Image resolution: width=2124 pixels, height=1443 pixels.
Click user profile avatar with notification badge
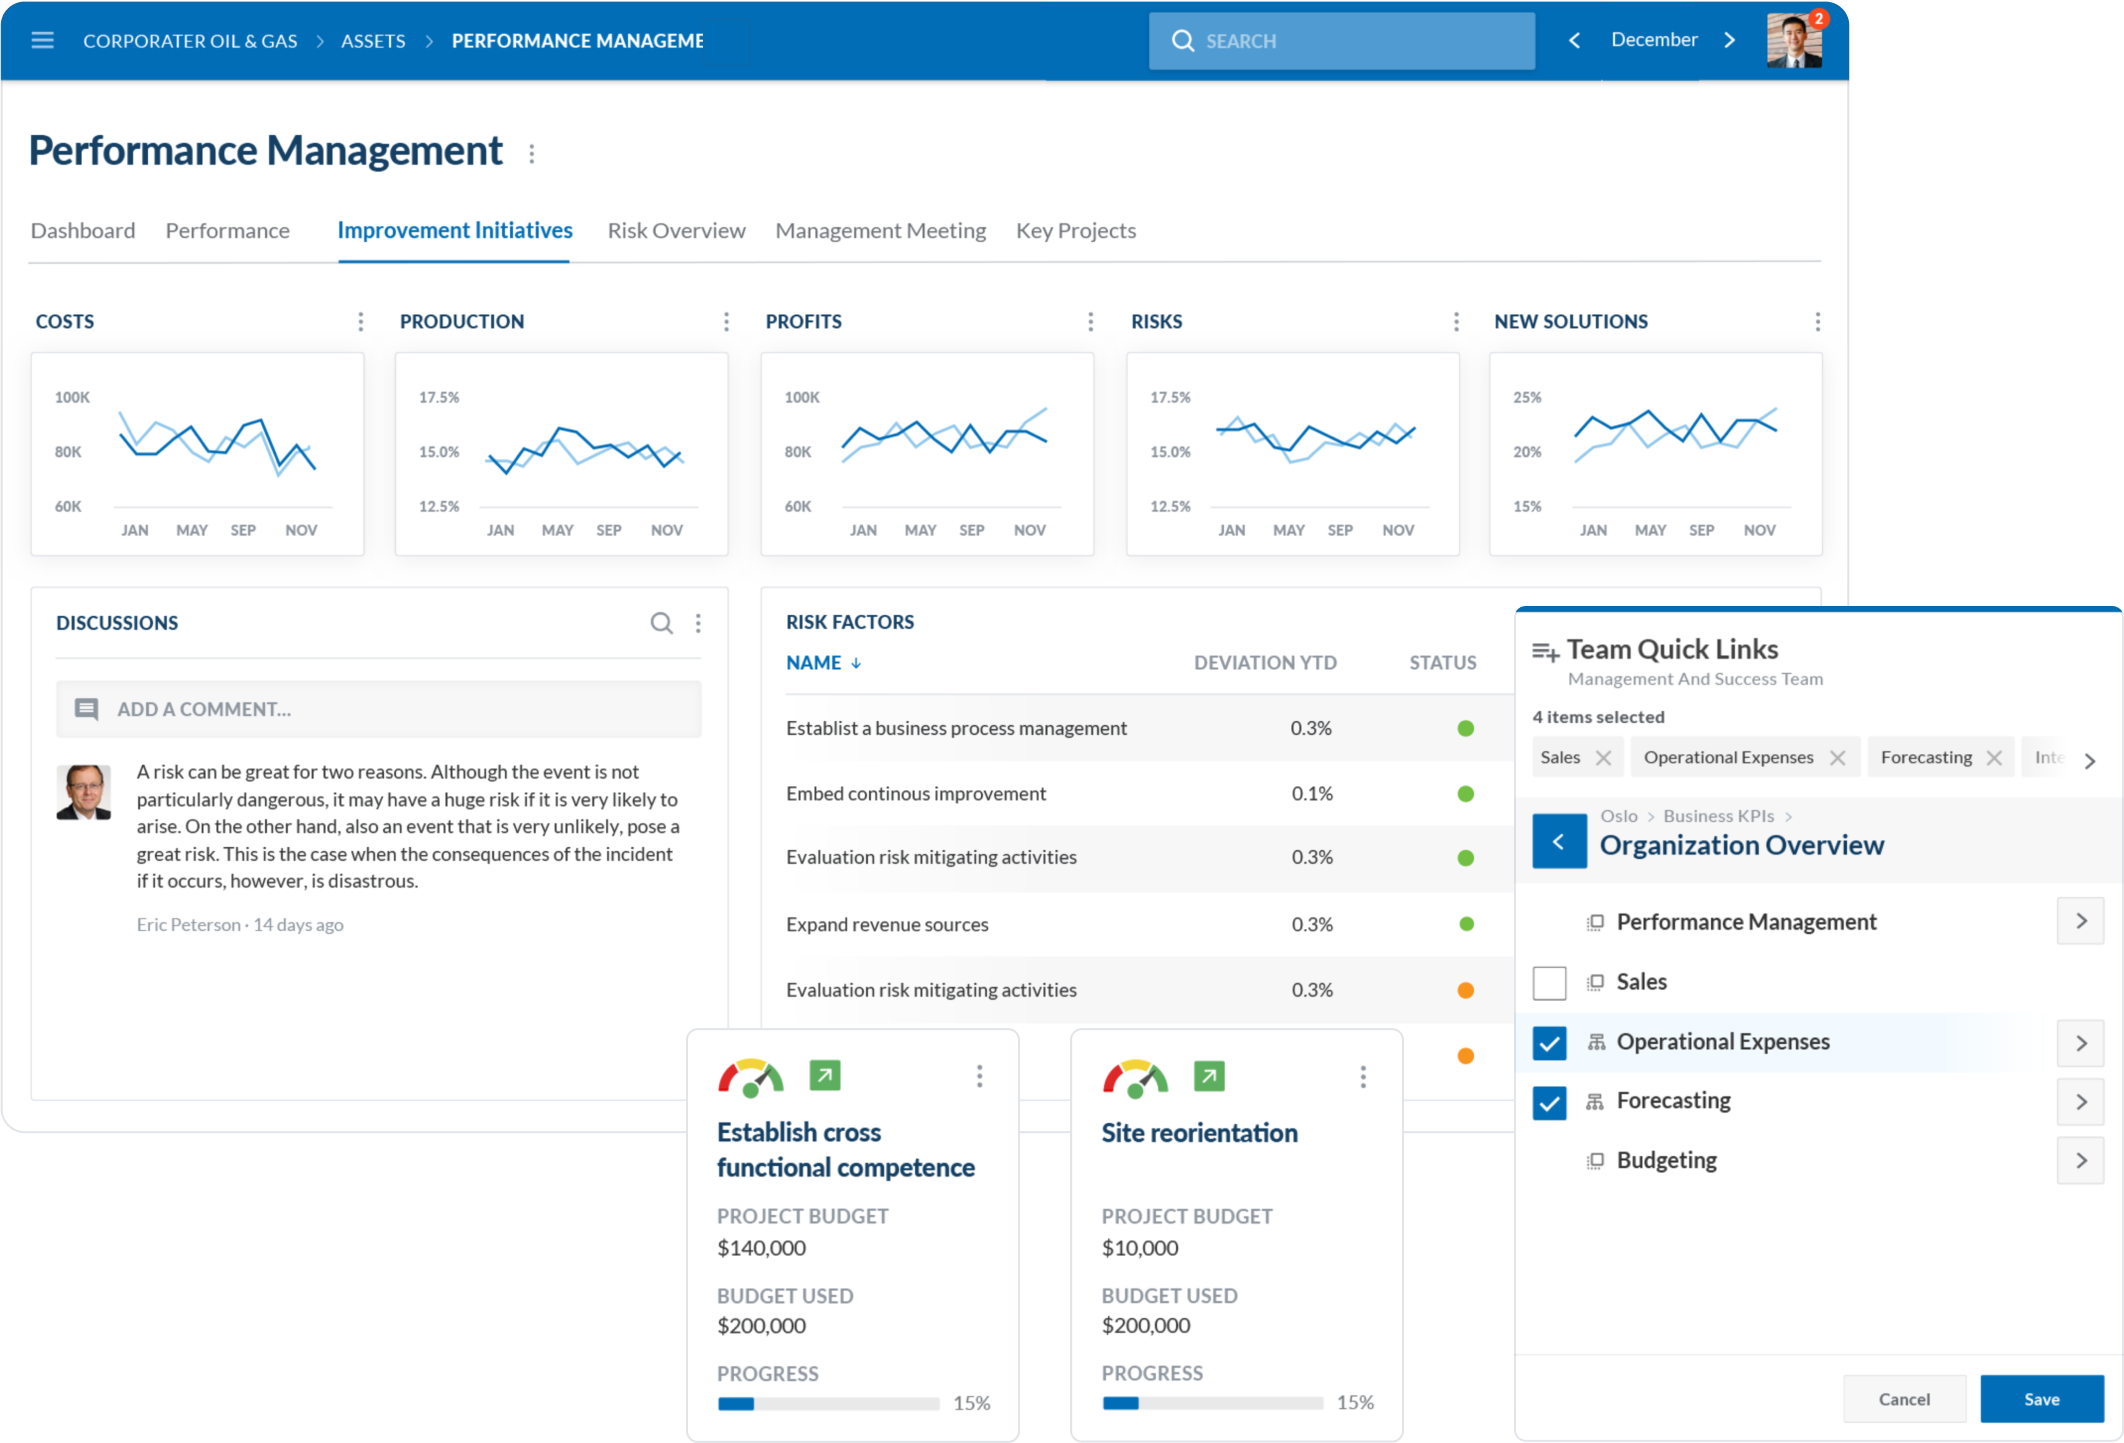pyautogui.click(x=1793, y=41)
